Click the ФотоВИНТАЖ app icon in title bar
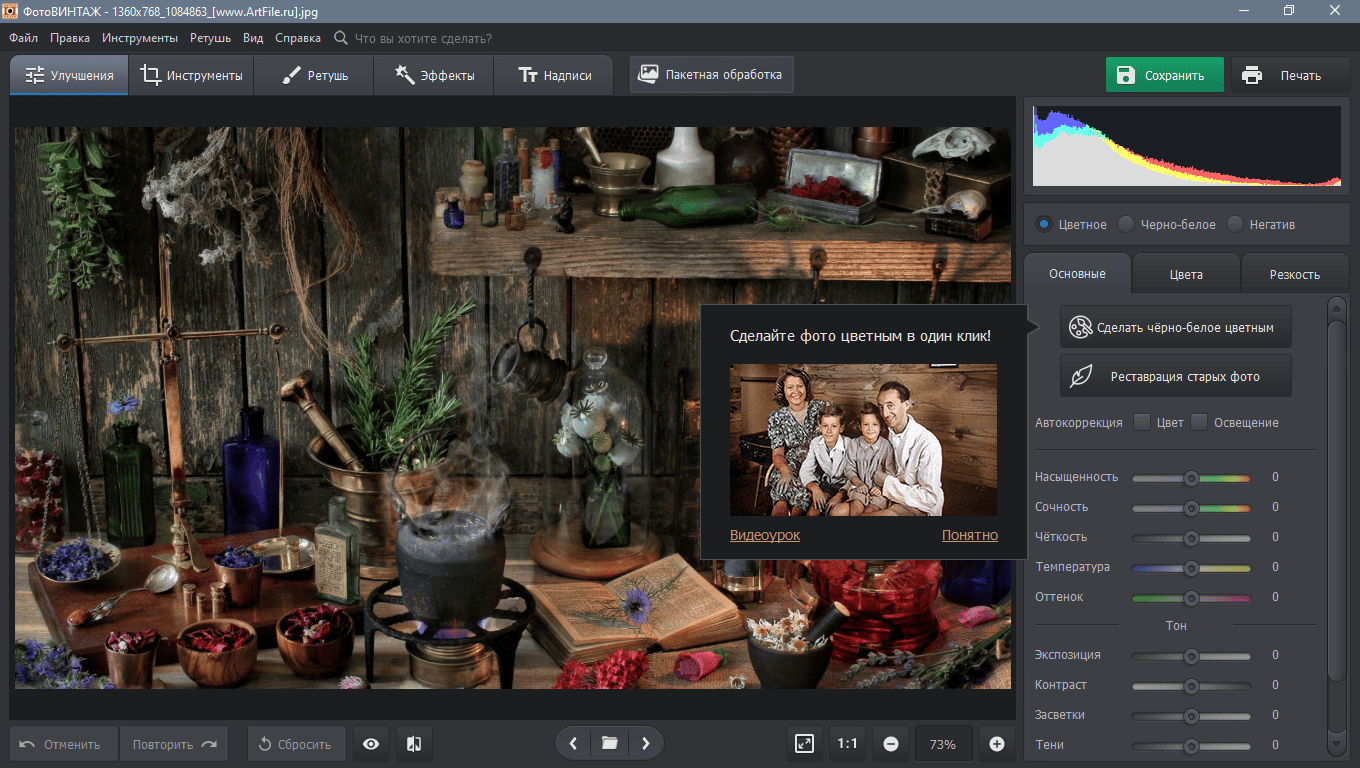Image resolution: width=1360 pixels, height=768 pixels. [x=12, y=9]
